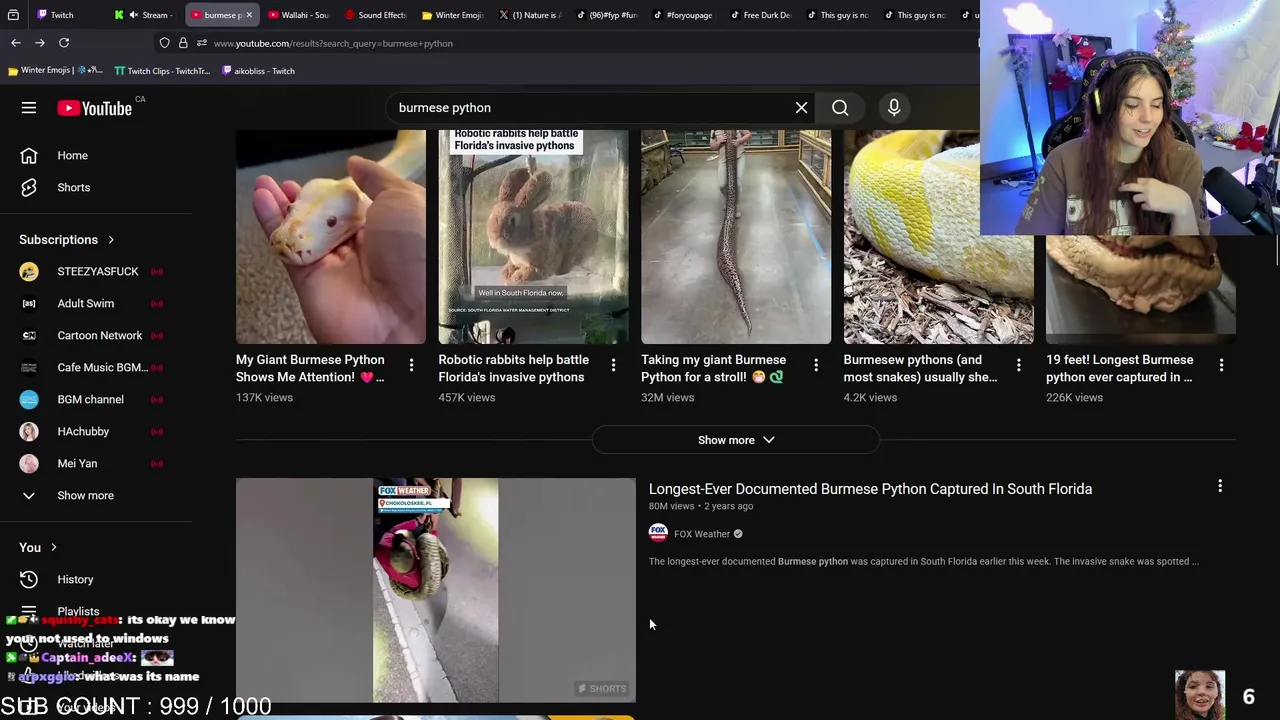Open Home in the sidebar
This screenshot has height=720, width=1280.
tap(96, 156)
